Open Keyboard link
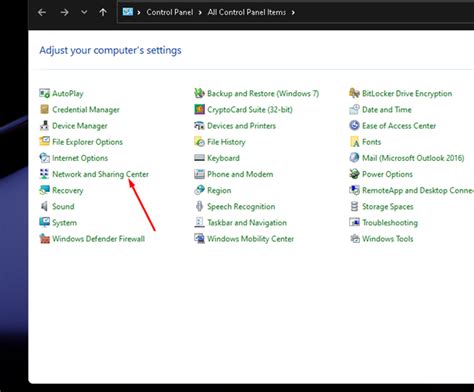The image size is (474, 392). [x=223, y=158]
